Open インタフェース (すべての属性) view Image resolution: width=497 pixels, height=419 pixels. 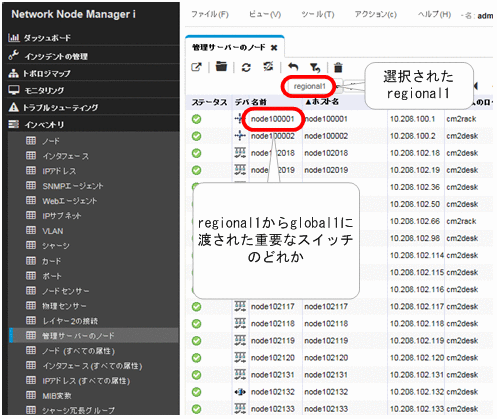pos(92,366)
